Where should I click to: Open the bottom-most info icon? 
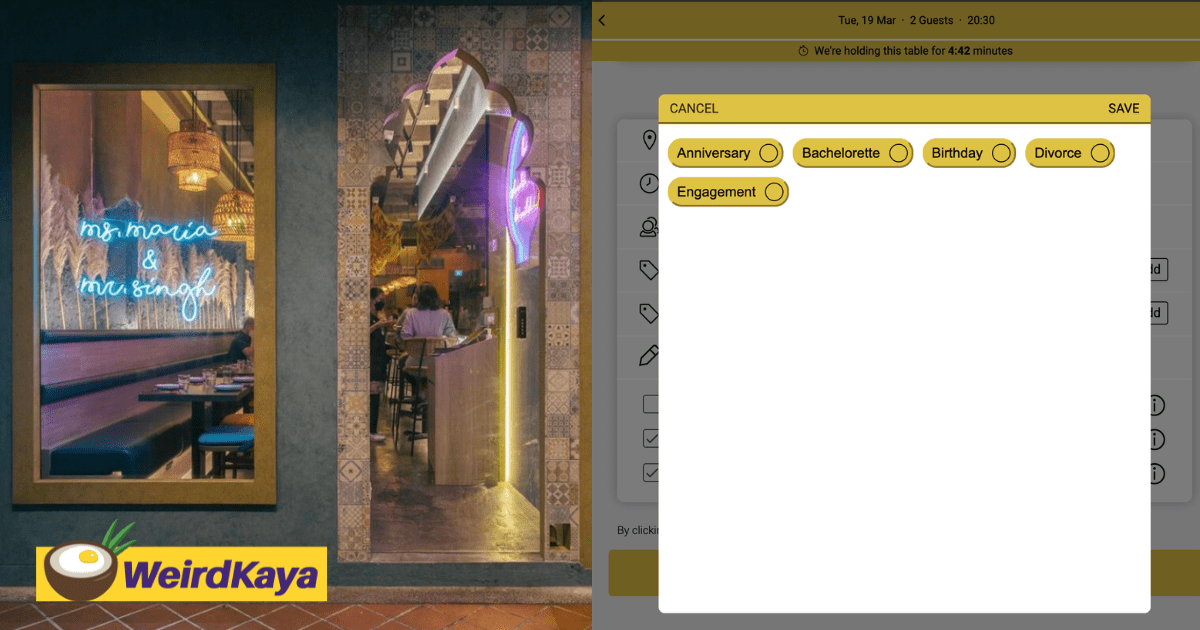(1155, 473)
